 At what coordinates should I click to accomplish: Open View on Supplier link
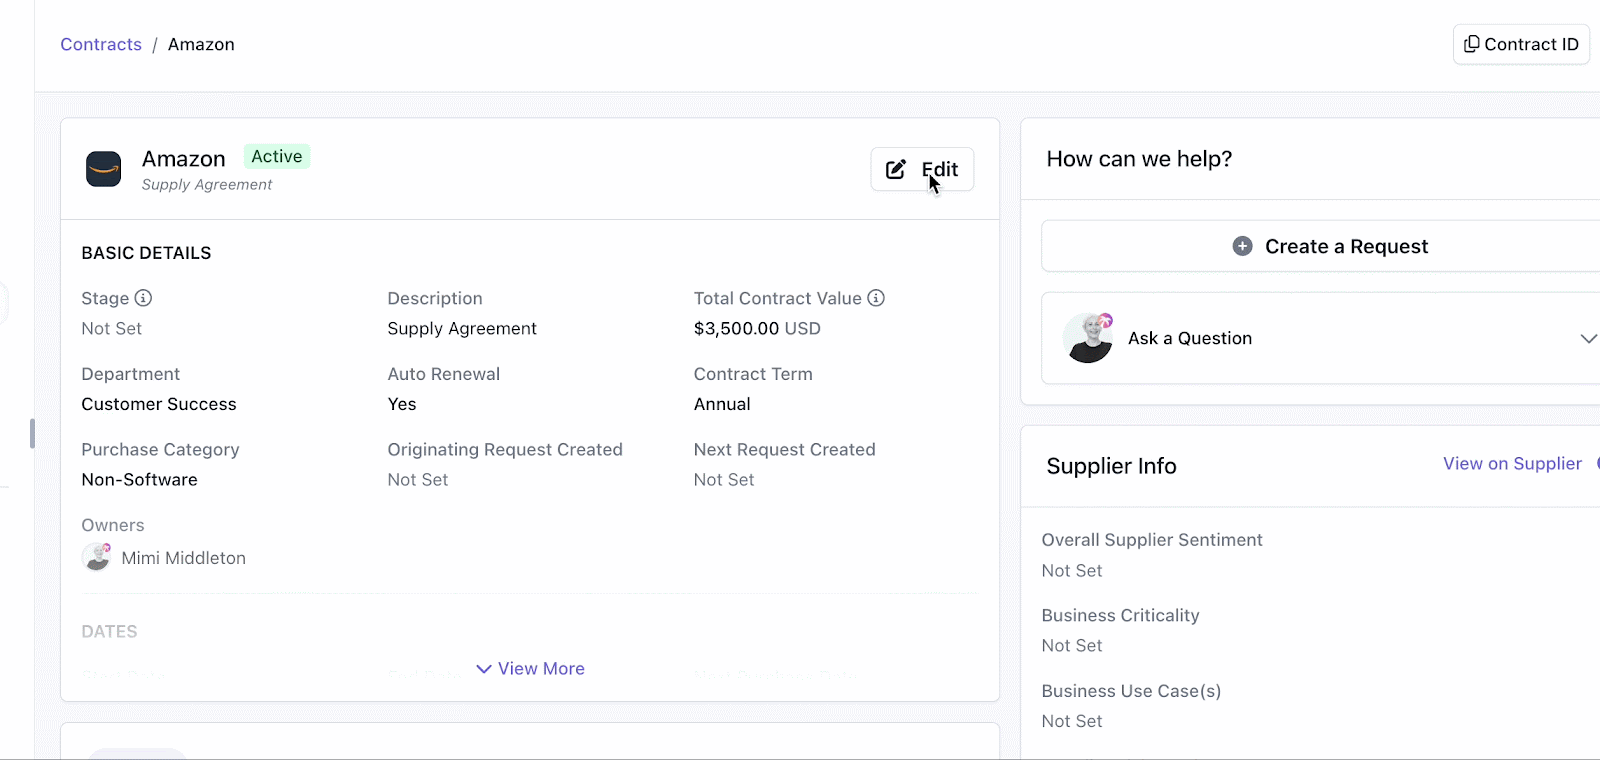[1512, 463]
